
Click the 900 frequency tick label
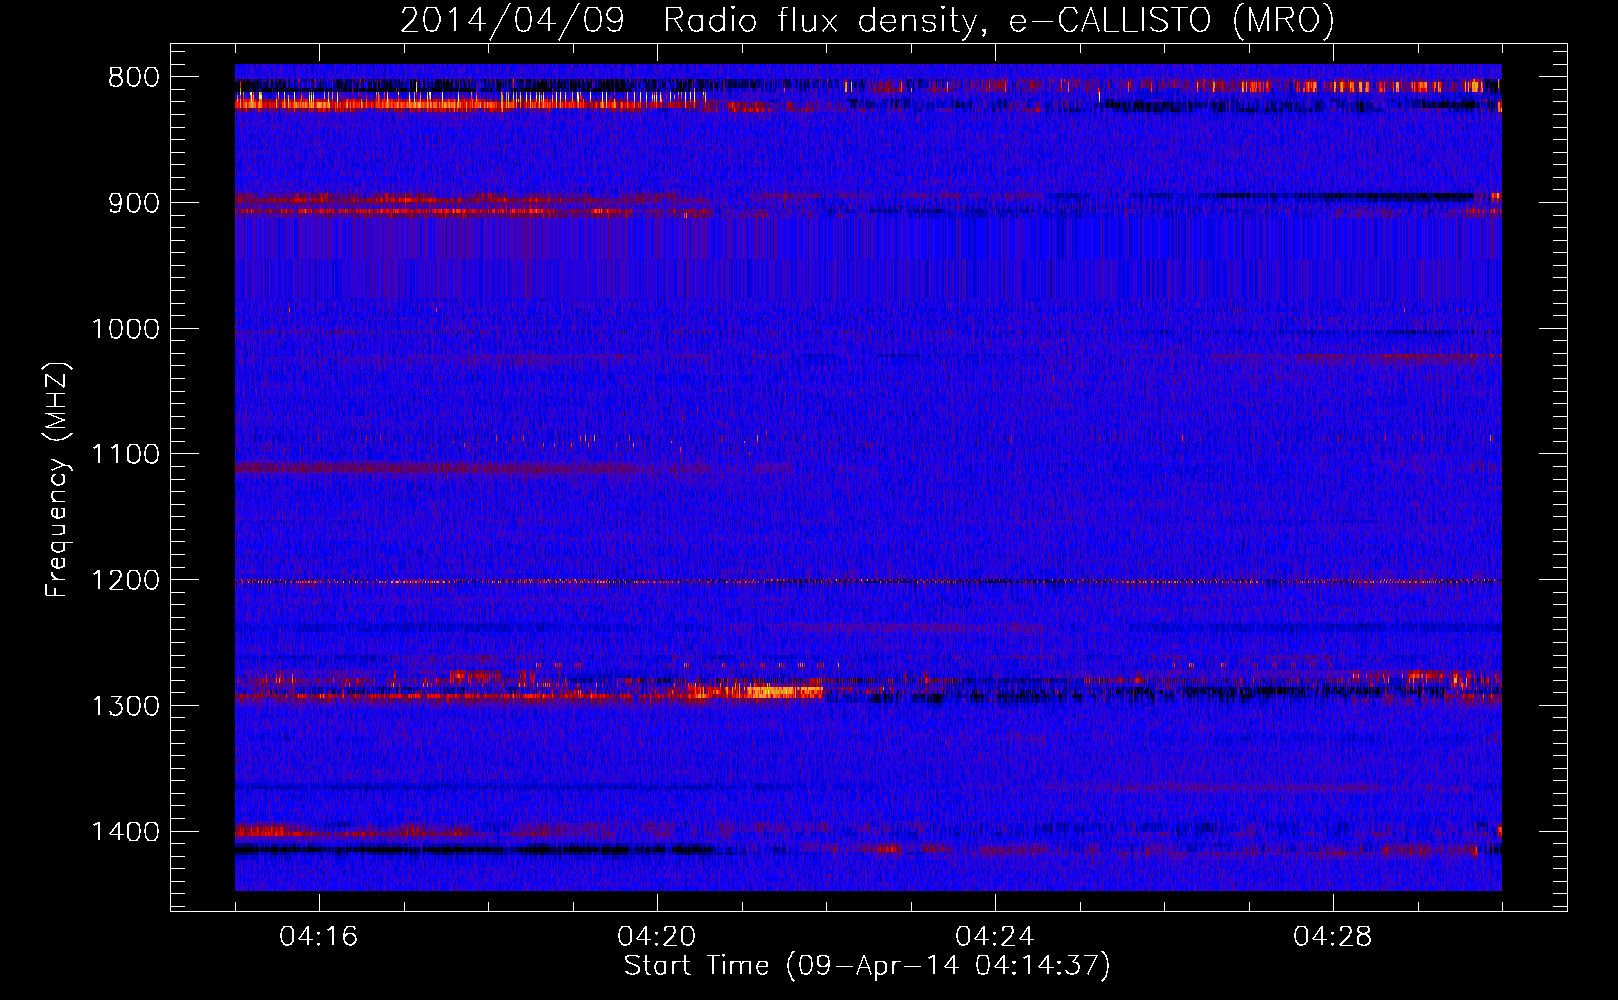coord(133,203)
